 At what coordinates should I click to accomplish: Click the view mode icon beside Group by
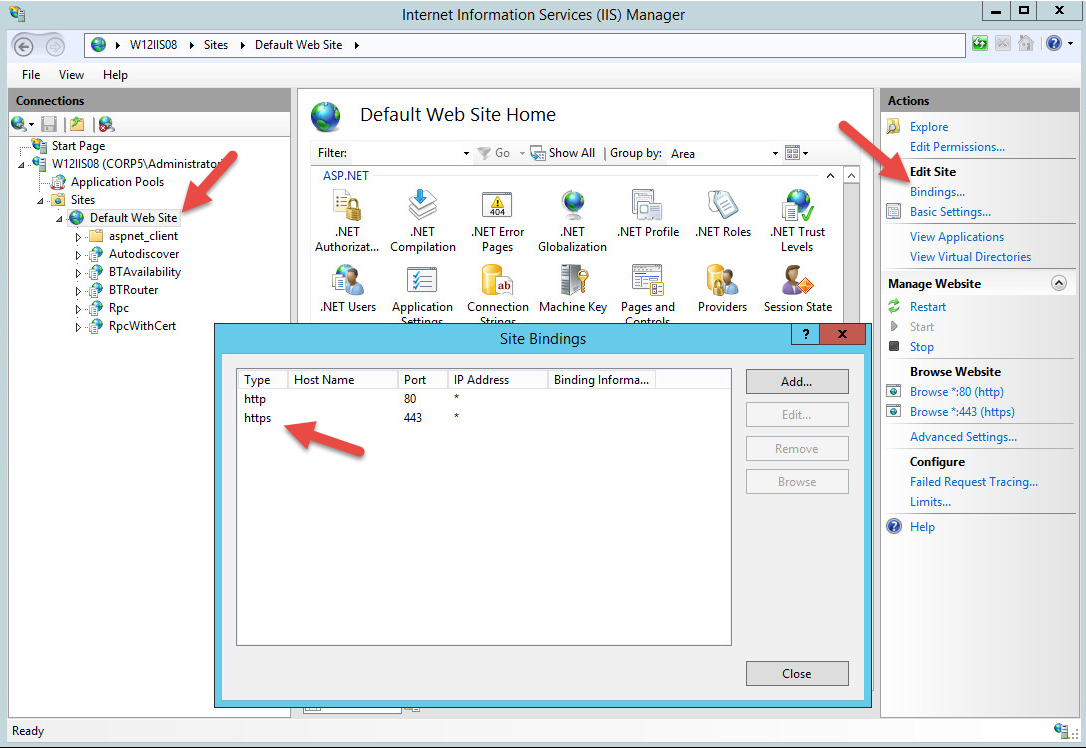792,153
